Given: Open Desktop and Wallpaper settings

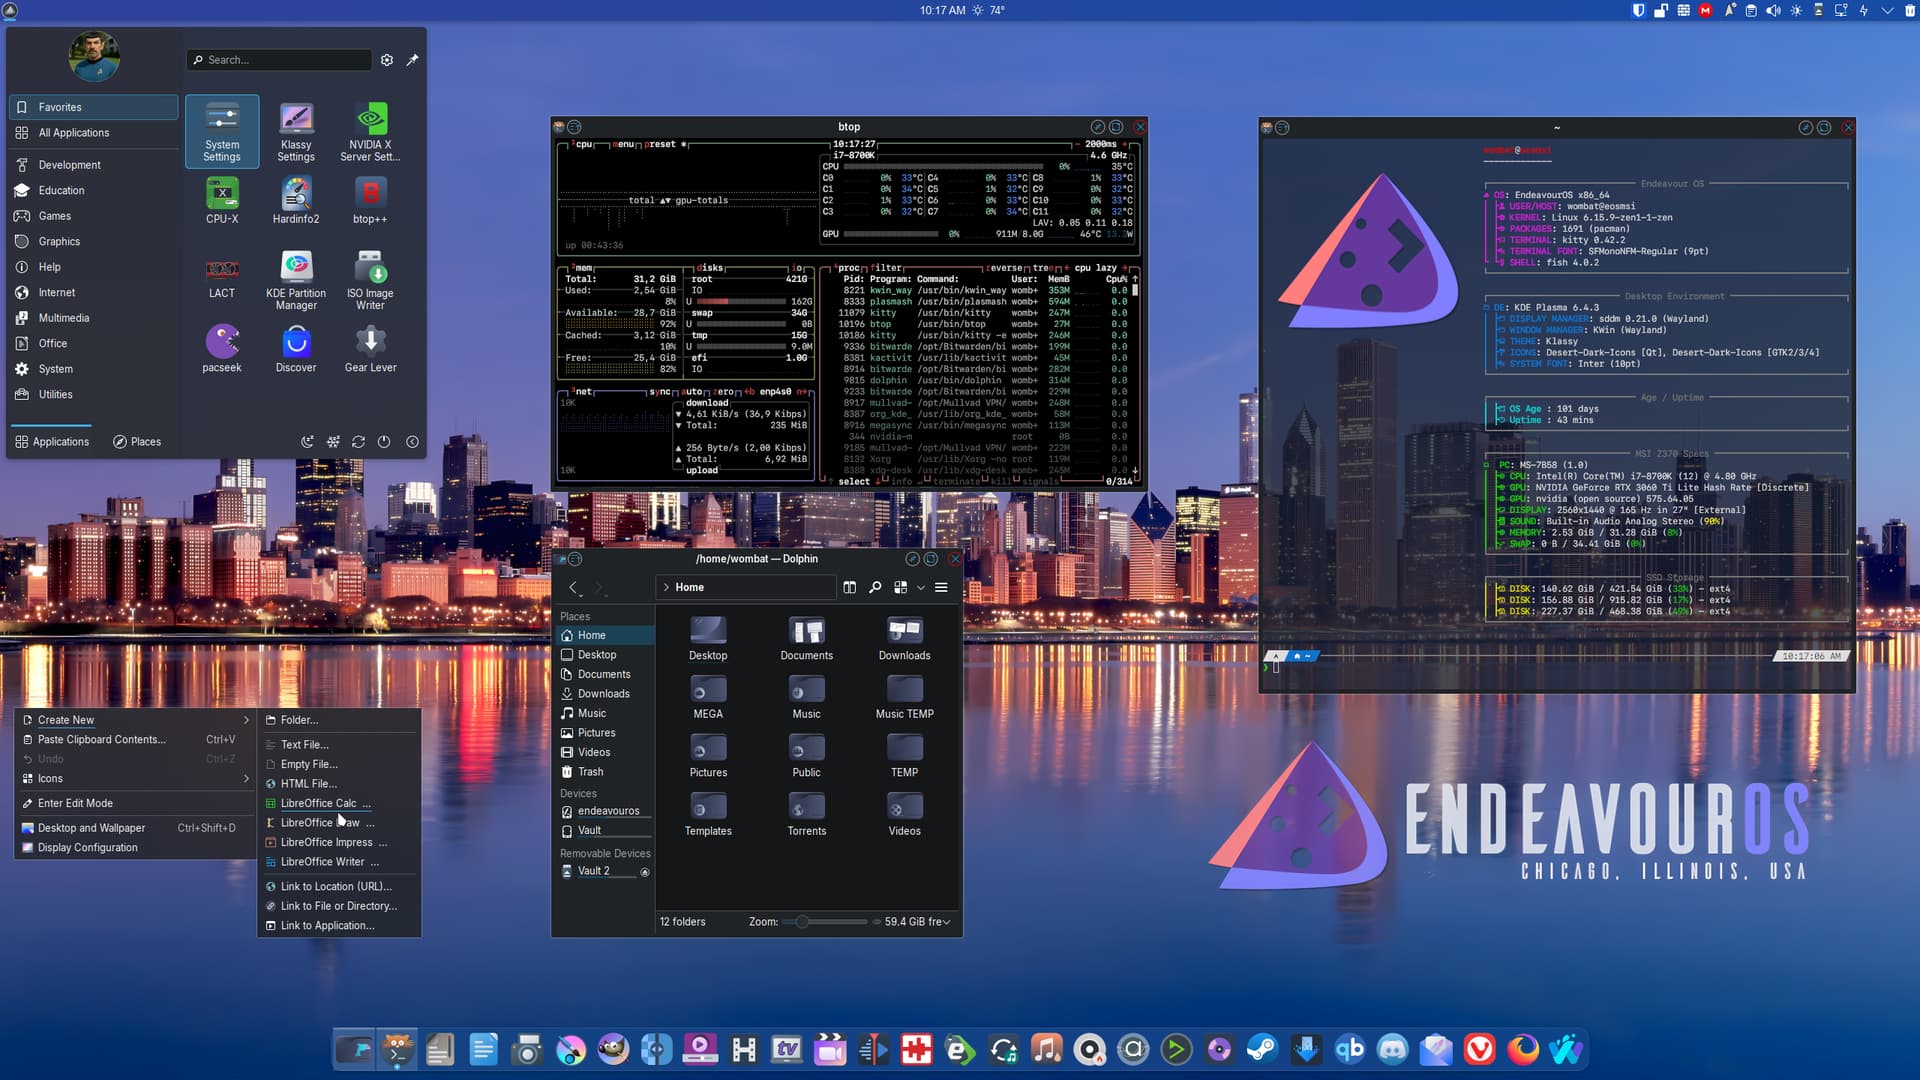Looking at the screenshot, I should [x=136, y=828].
